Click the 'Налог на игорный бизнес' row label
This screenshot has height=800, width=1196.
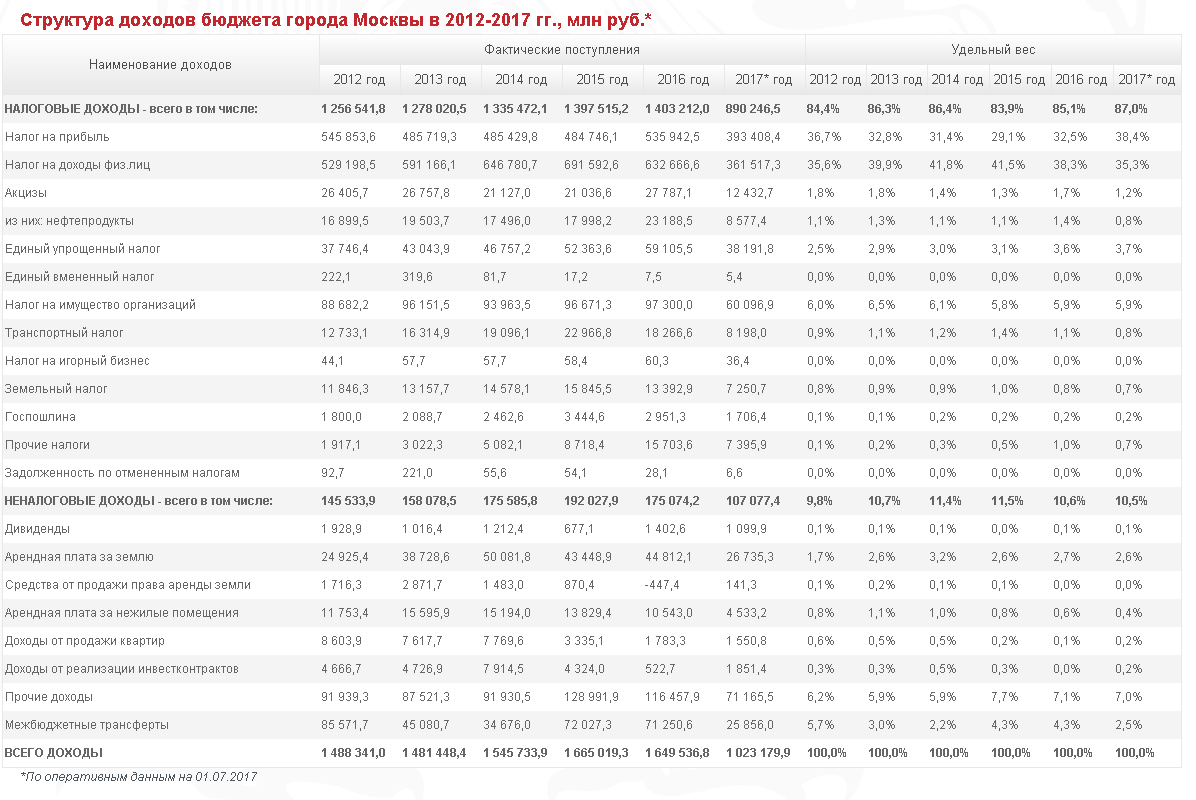[77, 361]
